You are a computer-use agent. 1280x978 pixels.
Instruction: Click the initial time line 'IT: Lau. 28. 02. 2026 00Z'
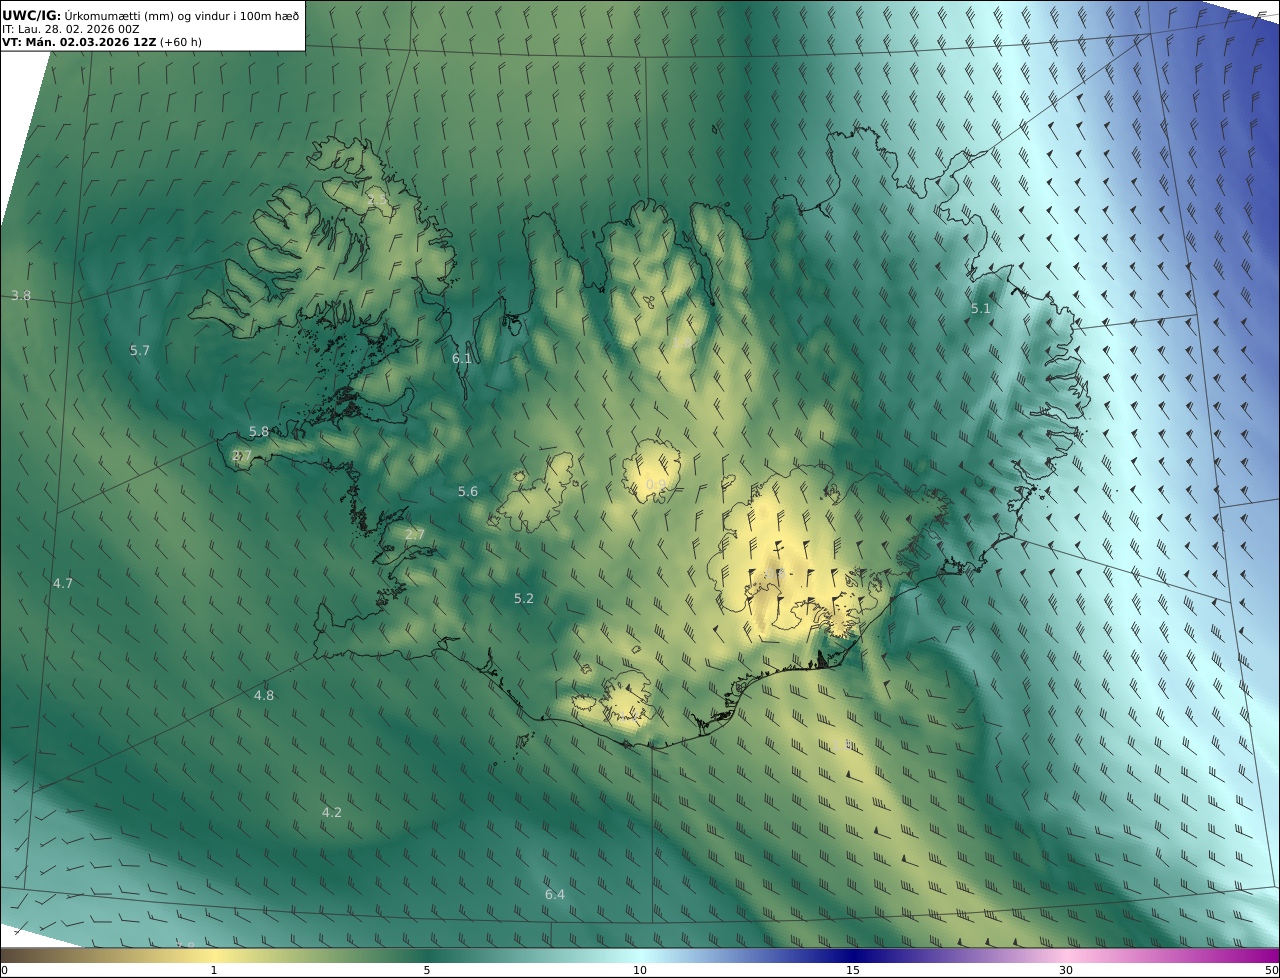71,29
